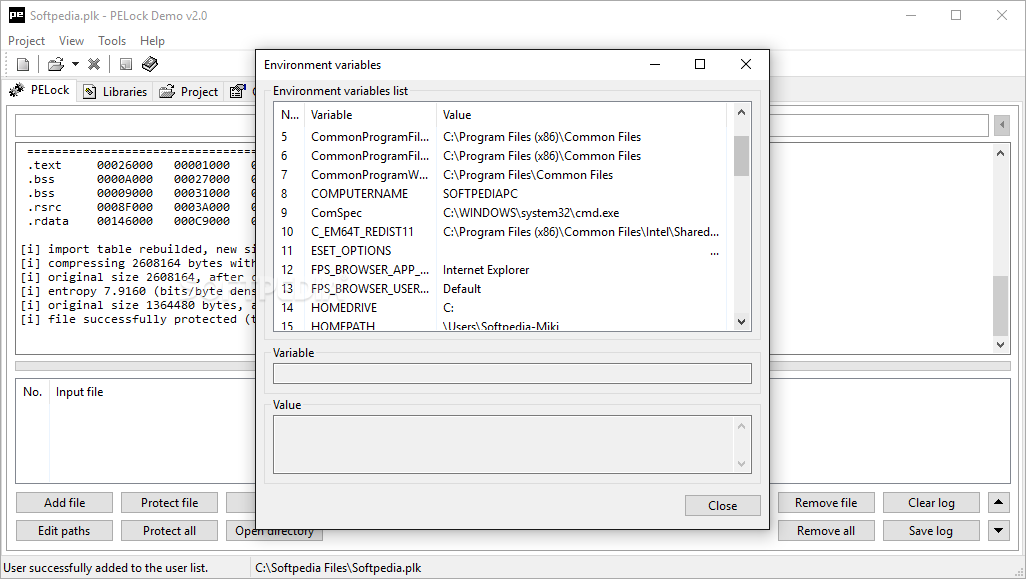
Task: Switch to the Libraries tab
Action: [x=115, y=92]
